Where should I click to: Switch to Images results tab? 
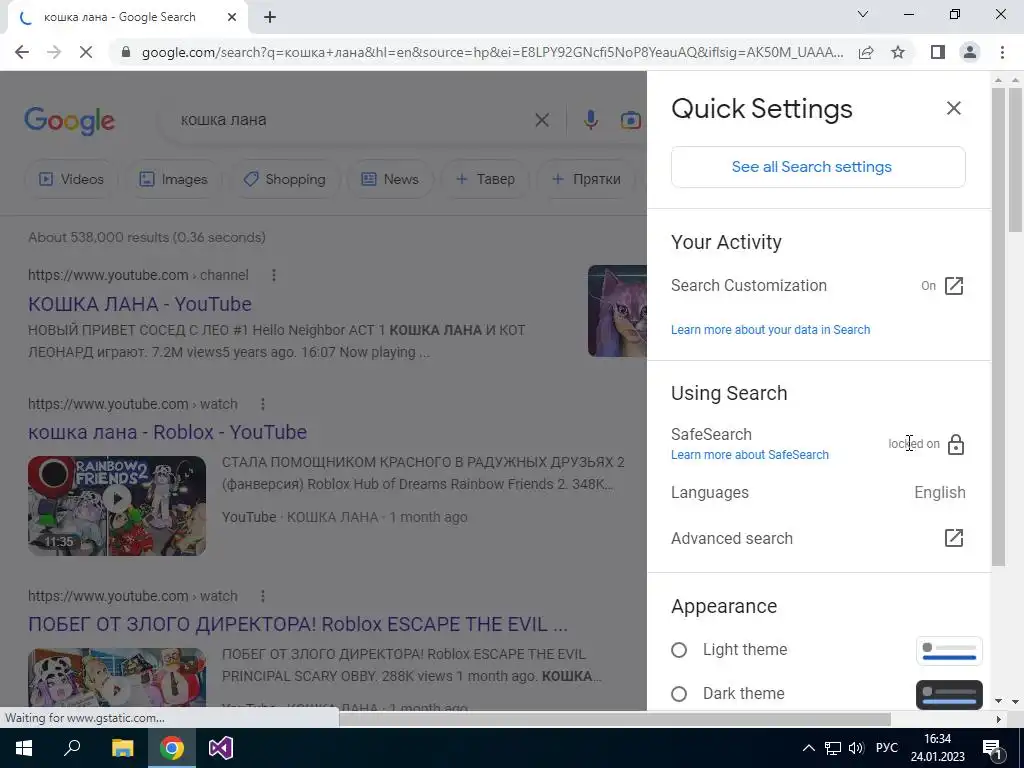pyautogui.click(x=173, y=179)
